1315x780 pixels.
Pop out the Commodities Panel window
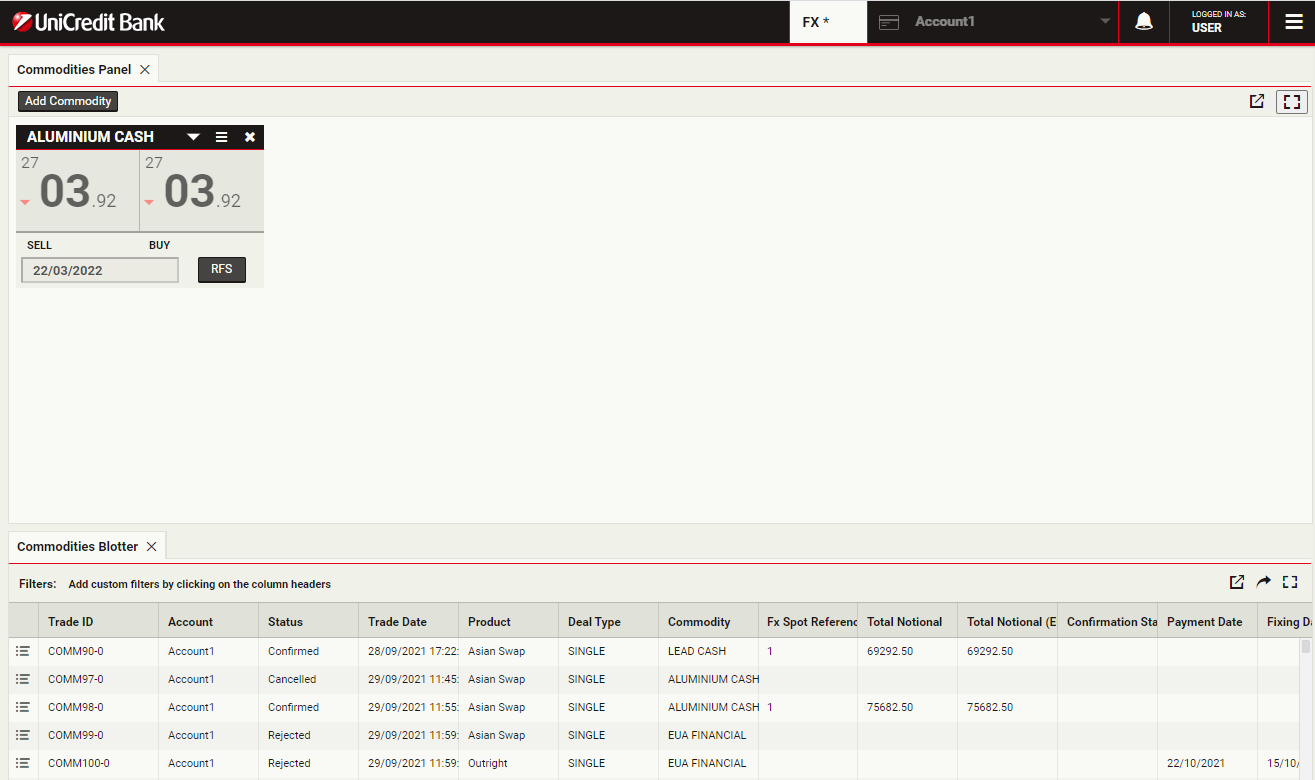click(x=1257, y=101)
